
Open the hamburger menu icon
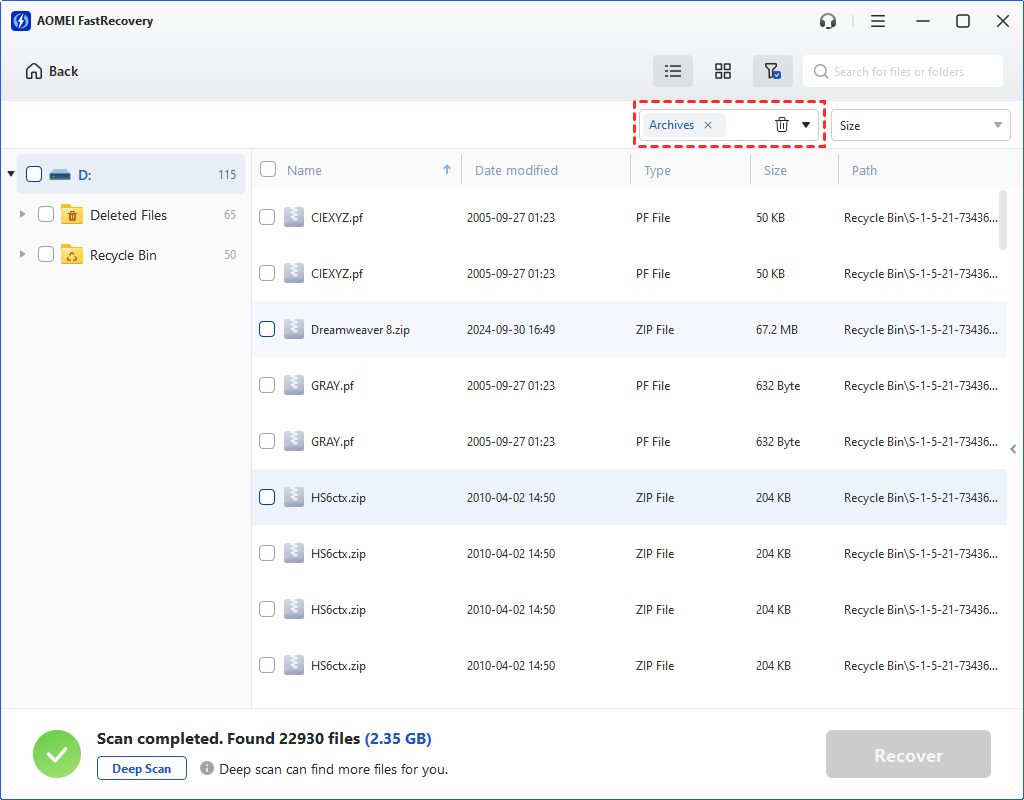(878, 21)
